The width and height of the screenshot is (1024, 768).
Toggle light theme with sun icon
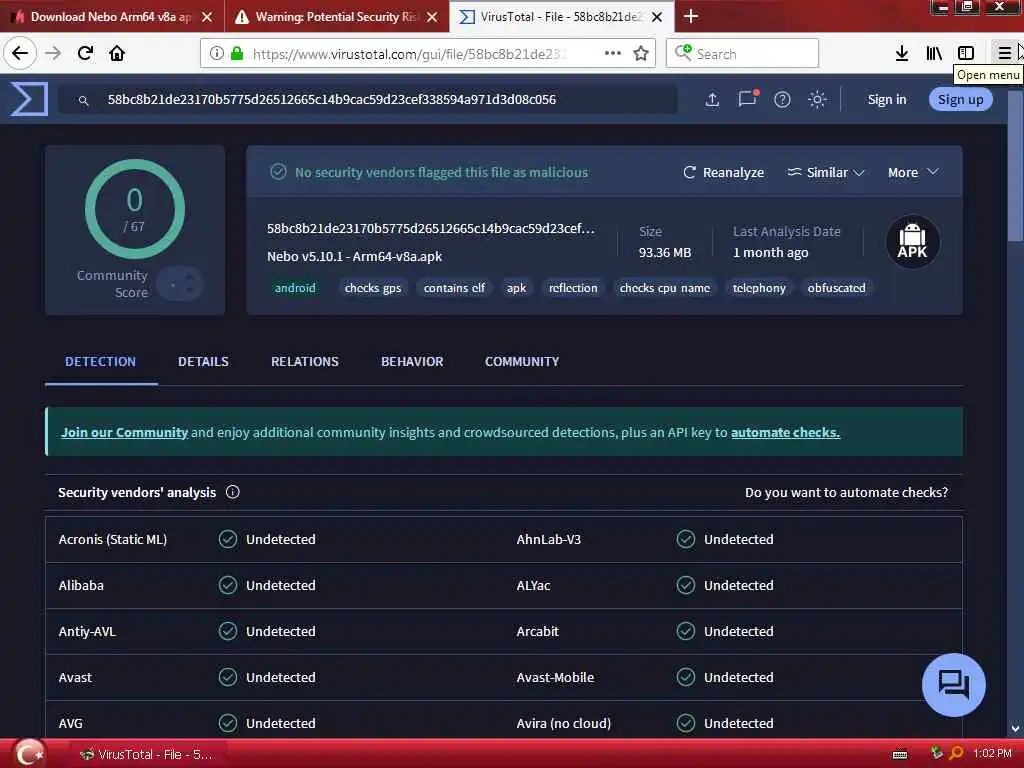coord(818,100)
